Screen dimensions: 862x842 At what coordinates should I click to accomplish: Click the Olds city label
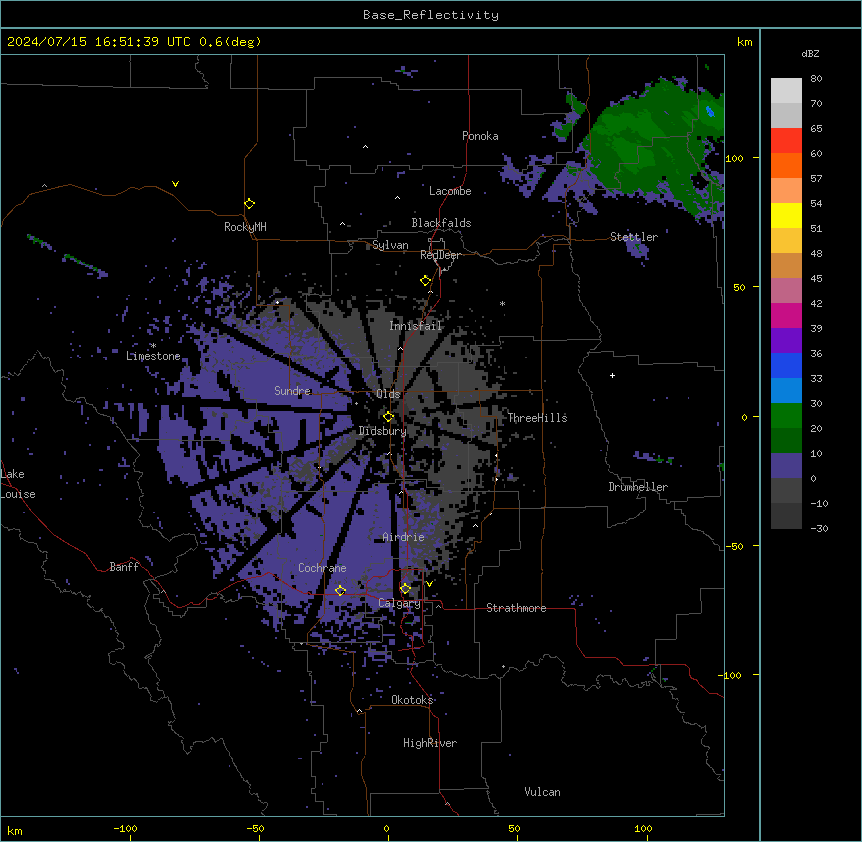pyautogui.click(x=388, y=394)
